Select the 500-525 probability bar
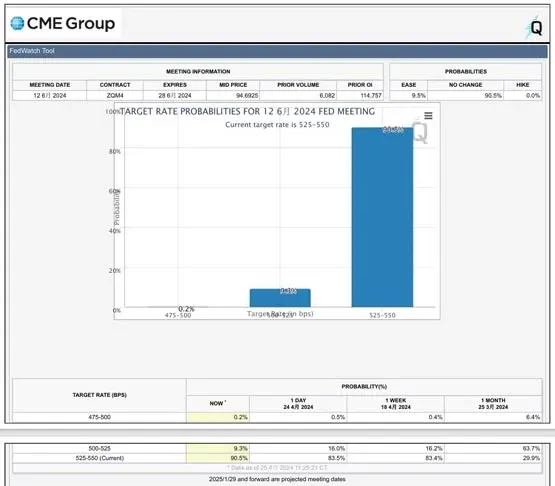Viewport: 555px width, 486px height. click(280, 298)
